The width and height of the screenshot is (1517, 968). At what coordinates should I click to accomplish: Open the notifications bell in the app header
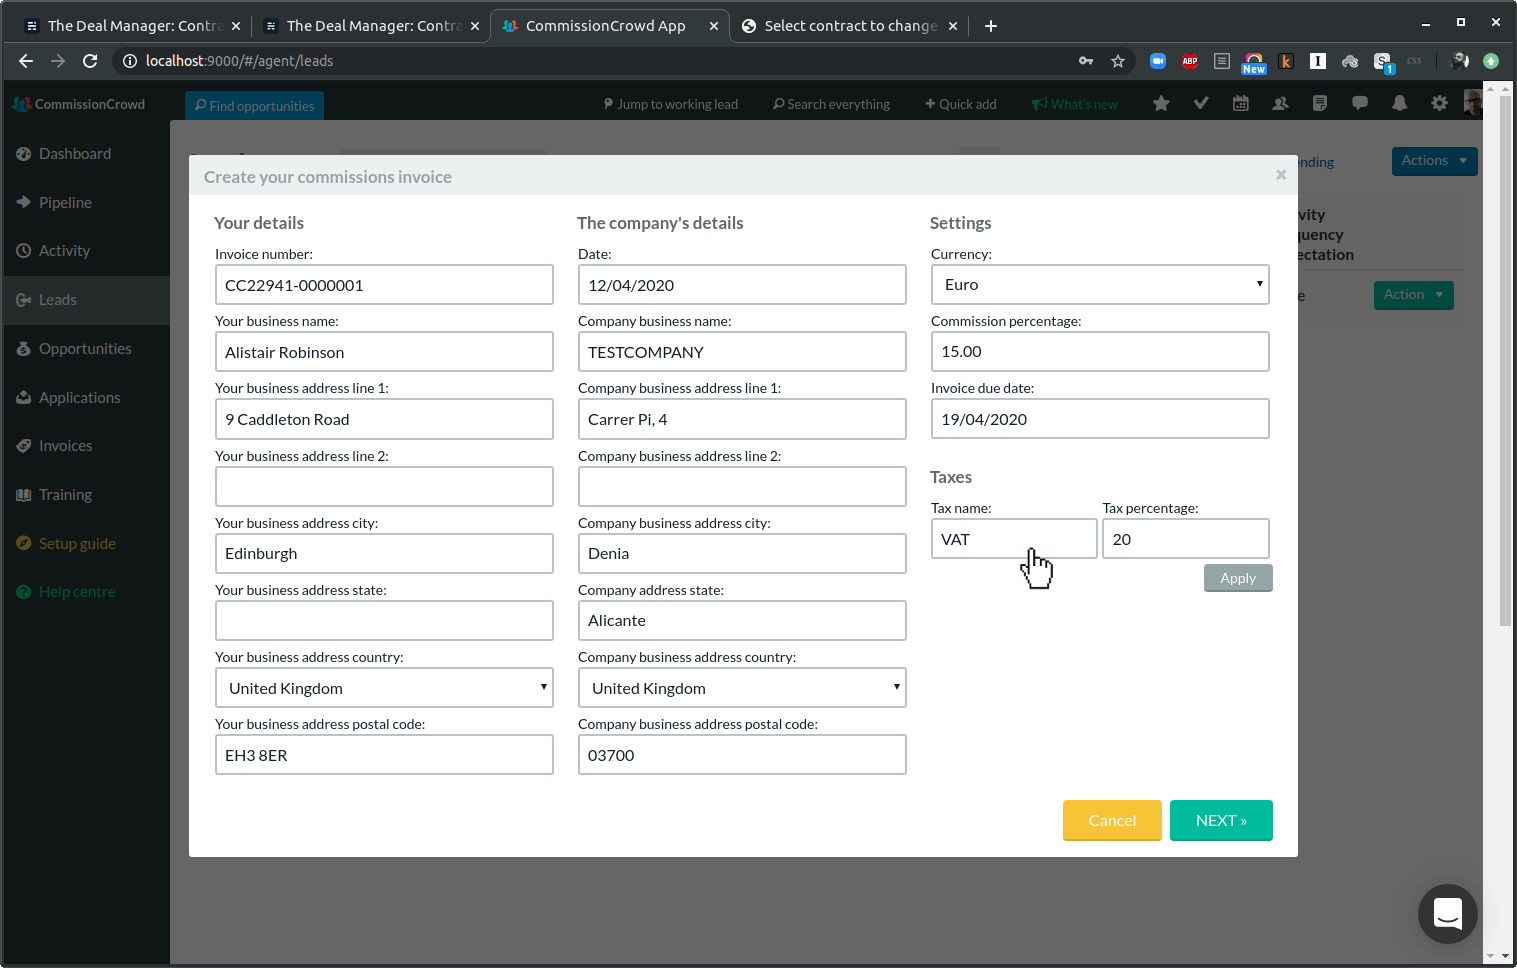1399,103
